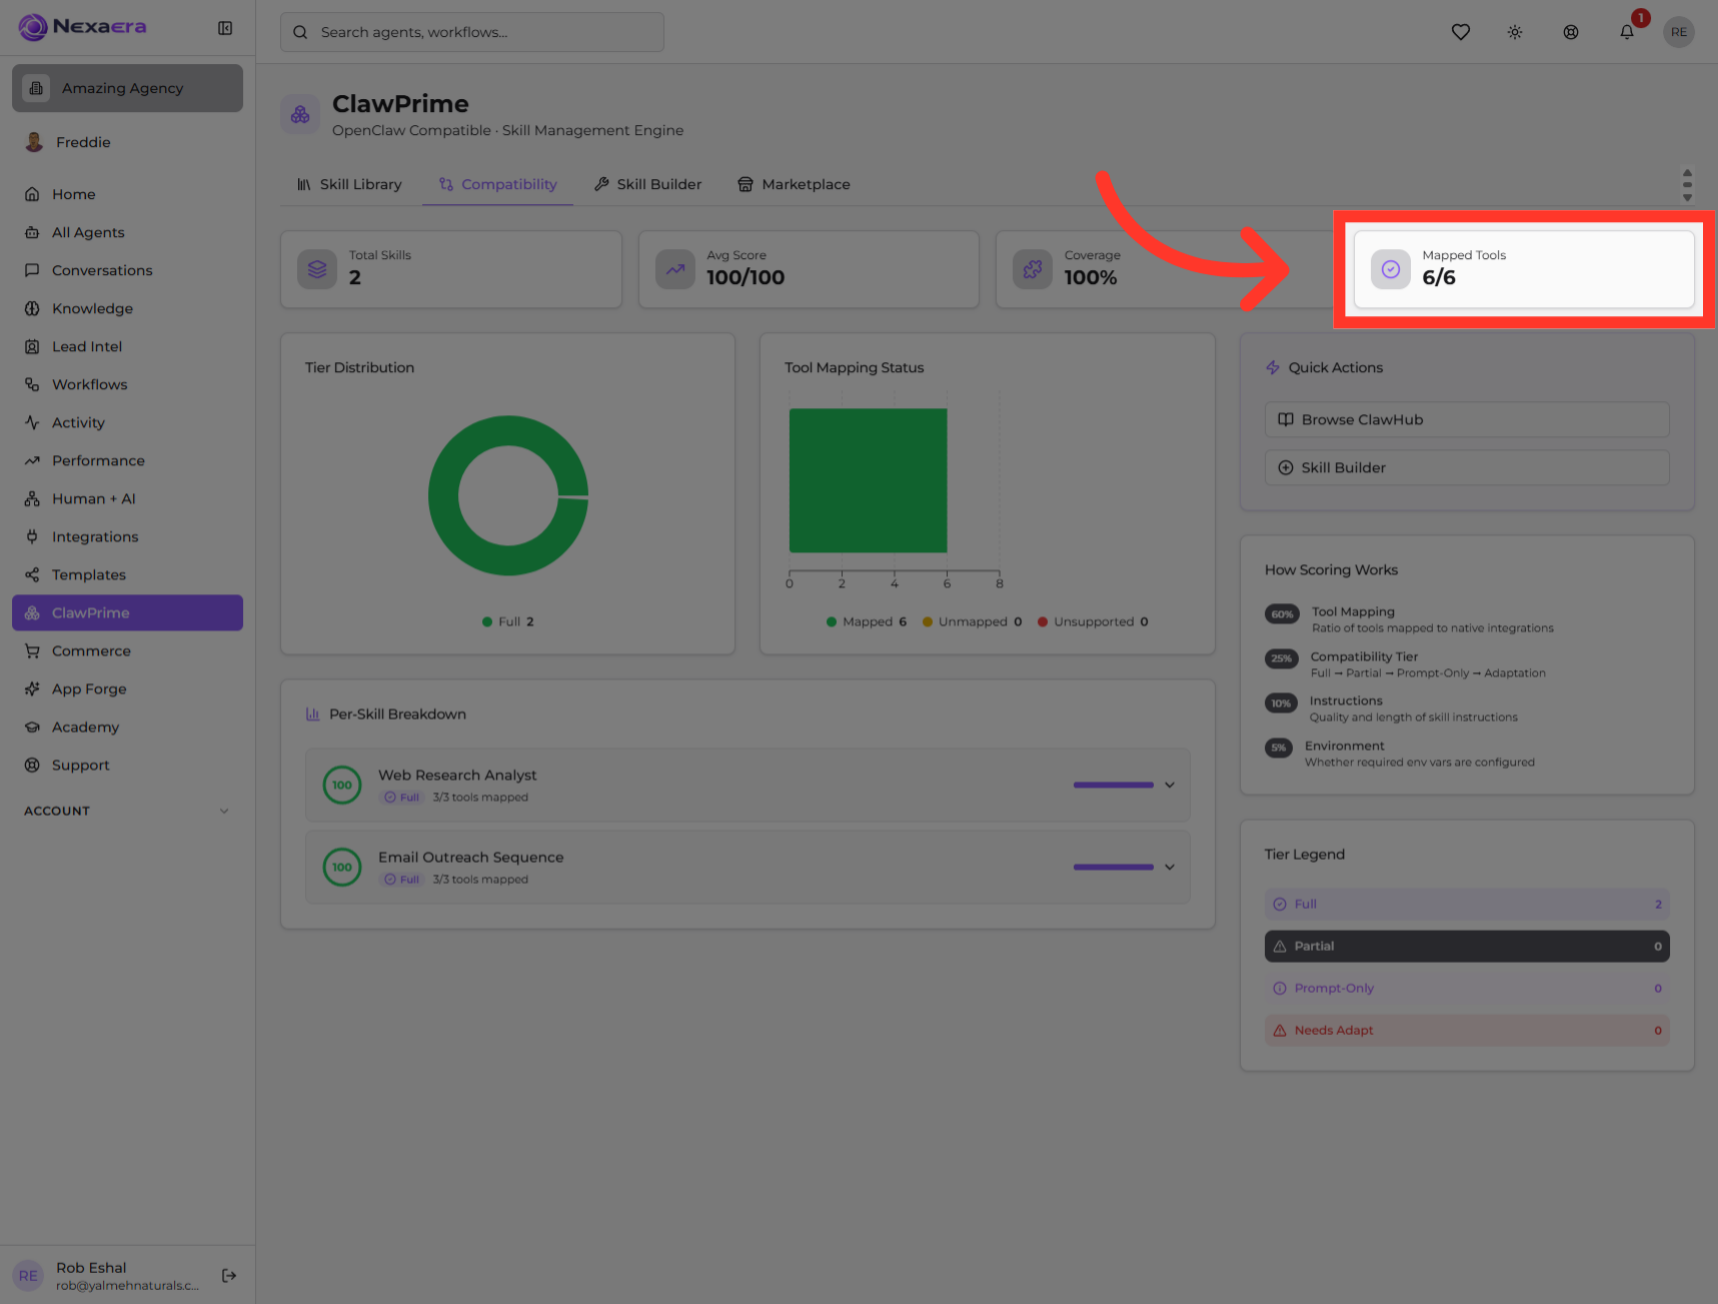Click the page scroll down arrow
The image size is (1718, 1304).
pyautogui.click(x=1687, y=198)
